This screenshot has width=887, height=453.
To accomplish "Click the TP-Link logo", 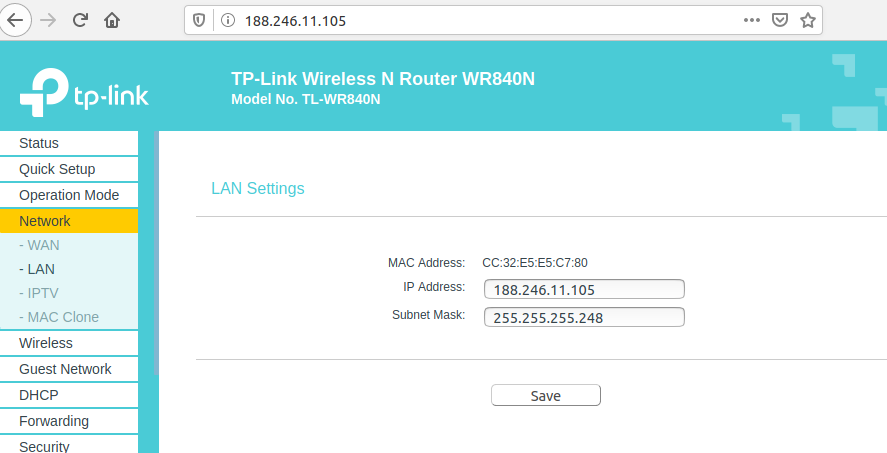I will (x=84, y=91).
